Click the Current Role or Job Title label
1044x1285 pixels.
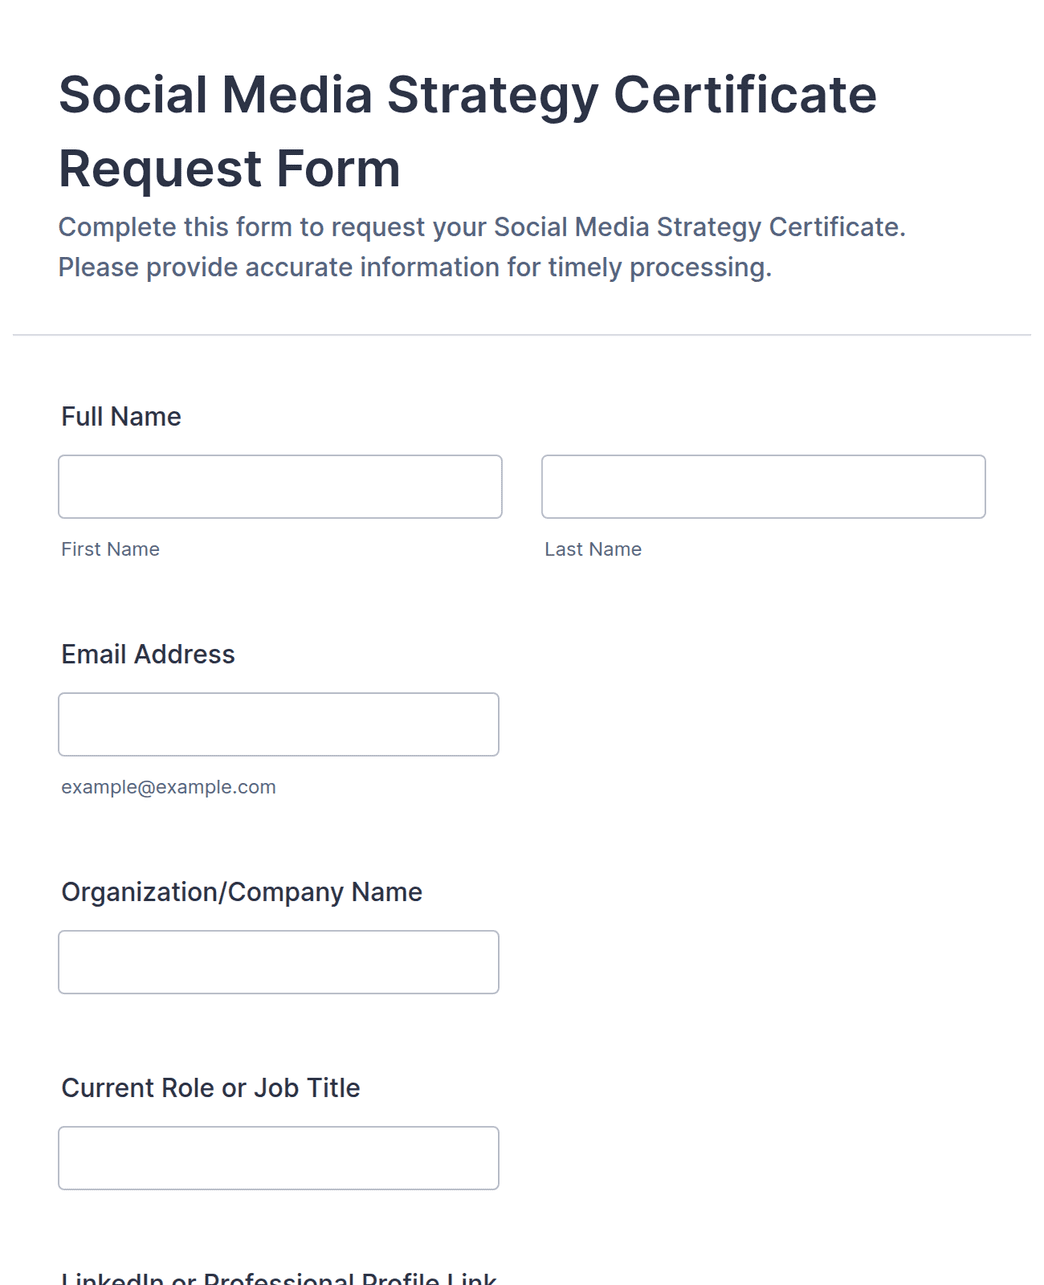pos(210,1088)
